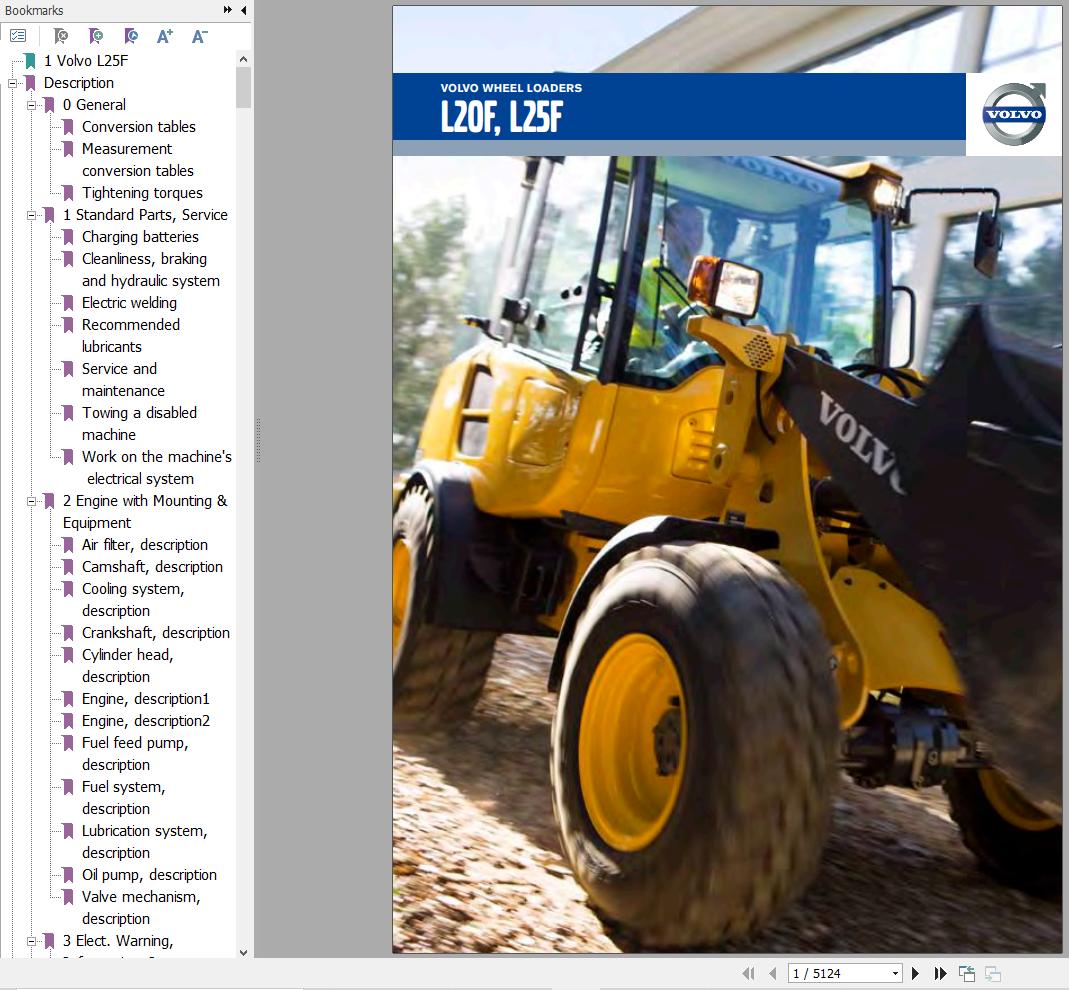Click the Previous view icon
The image size is (1069, 990).
[966, 972]
